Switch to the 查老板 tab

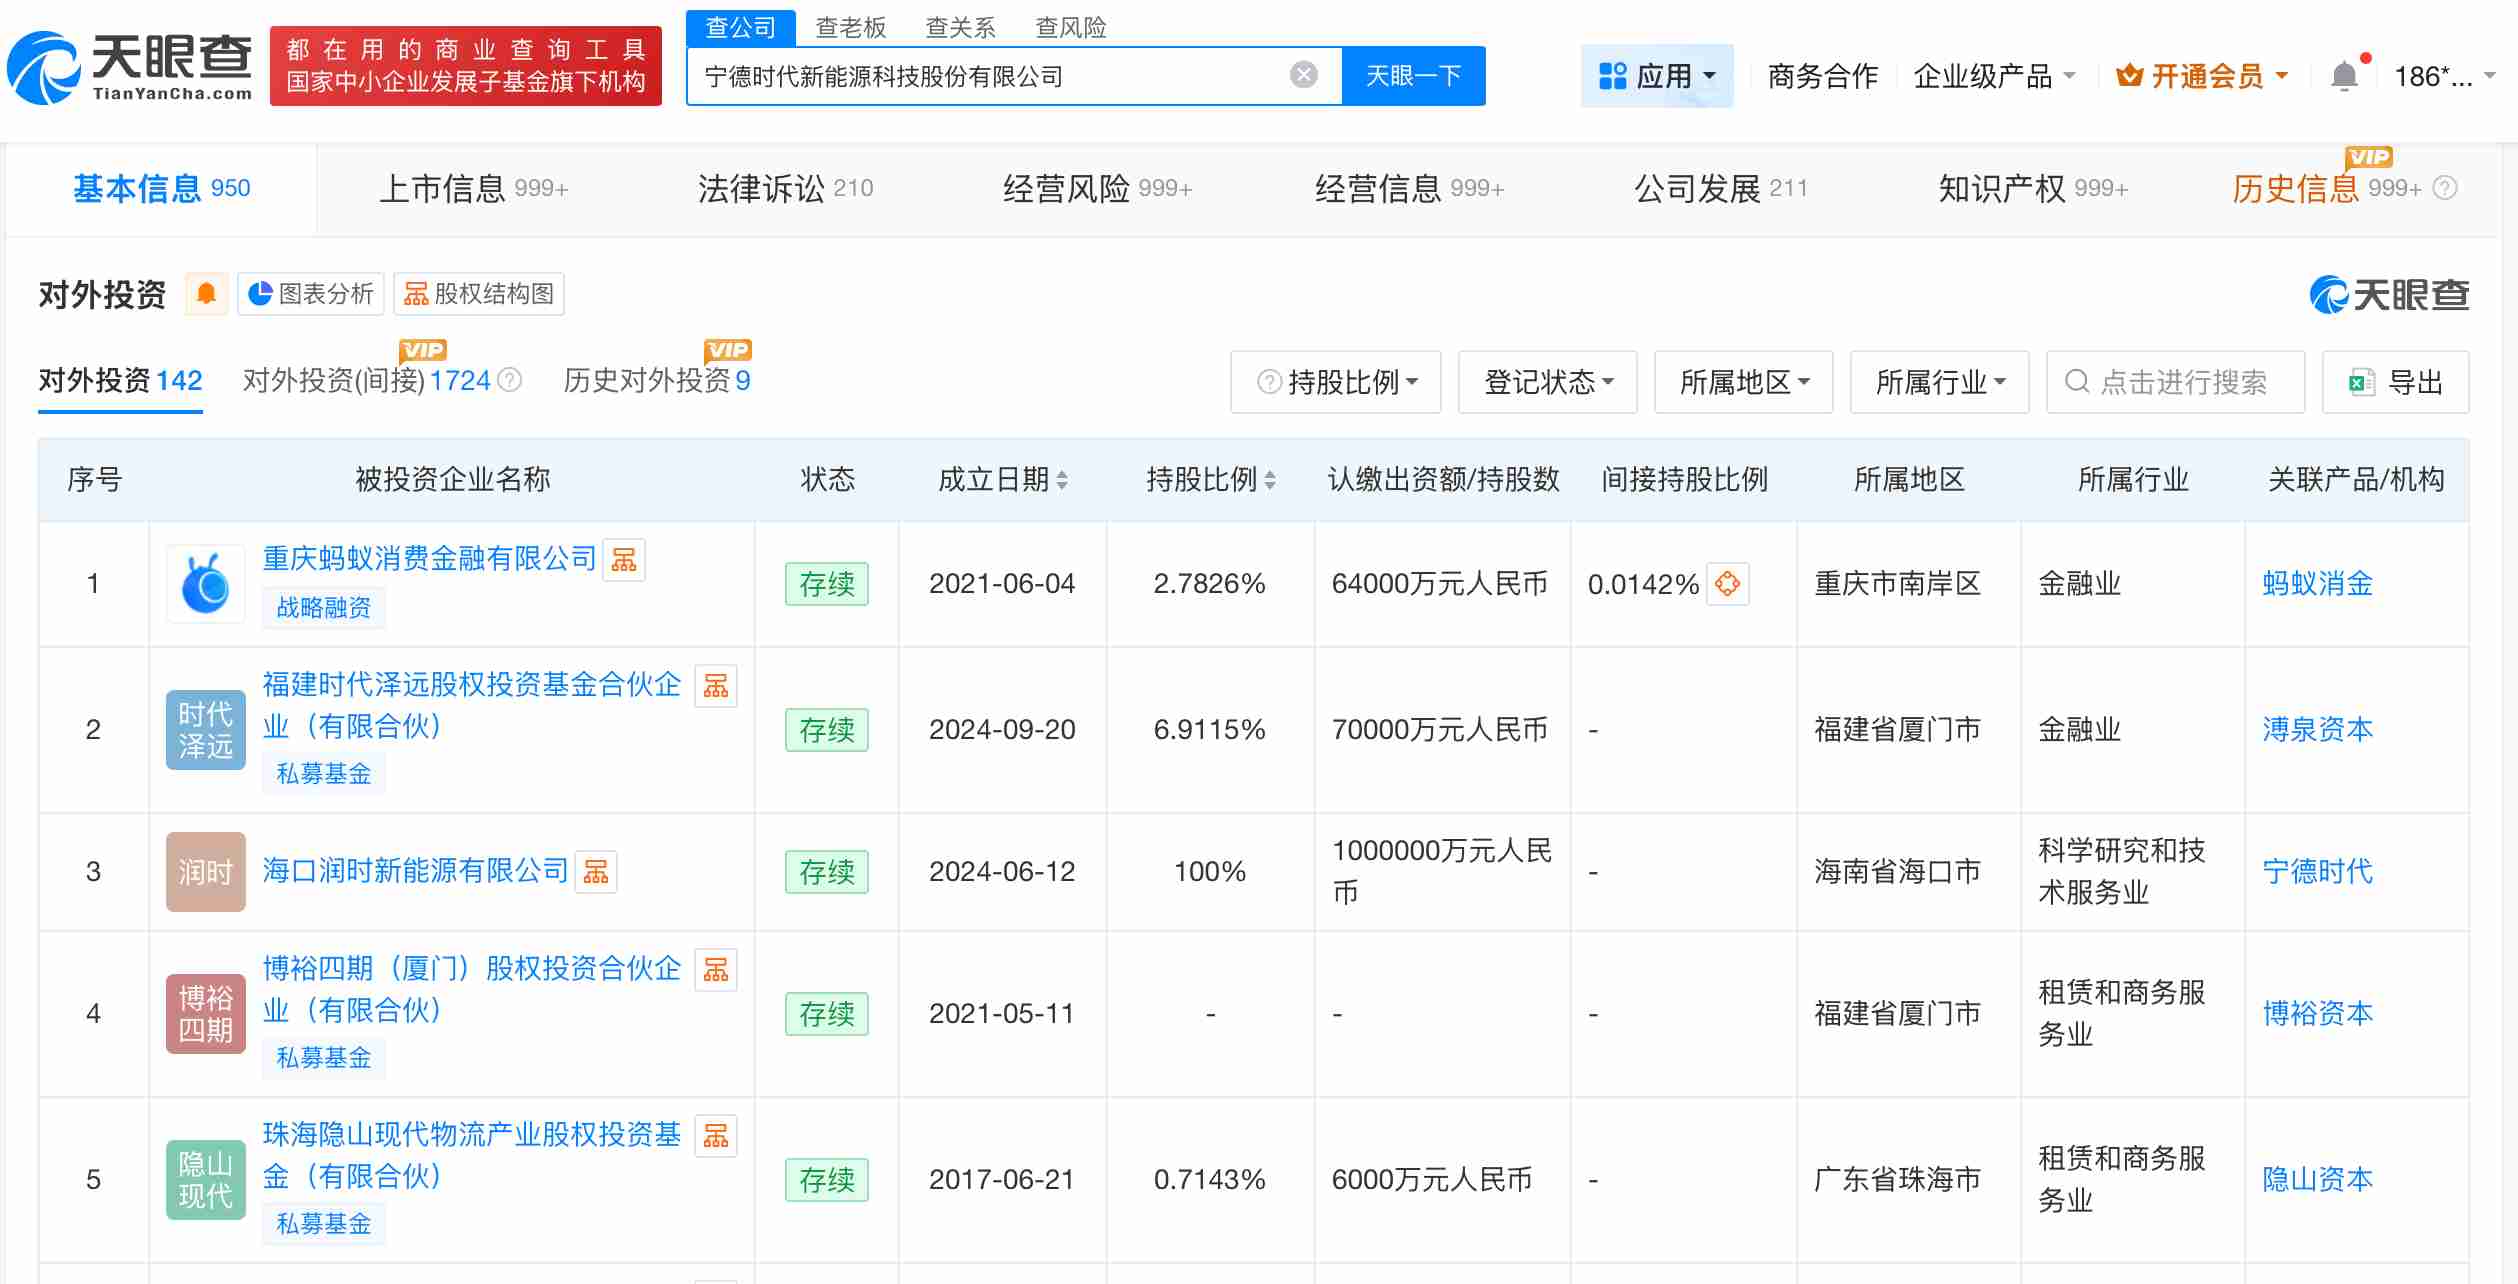(849, 27)
